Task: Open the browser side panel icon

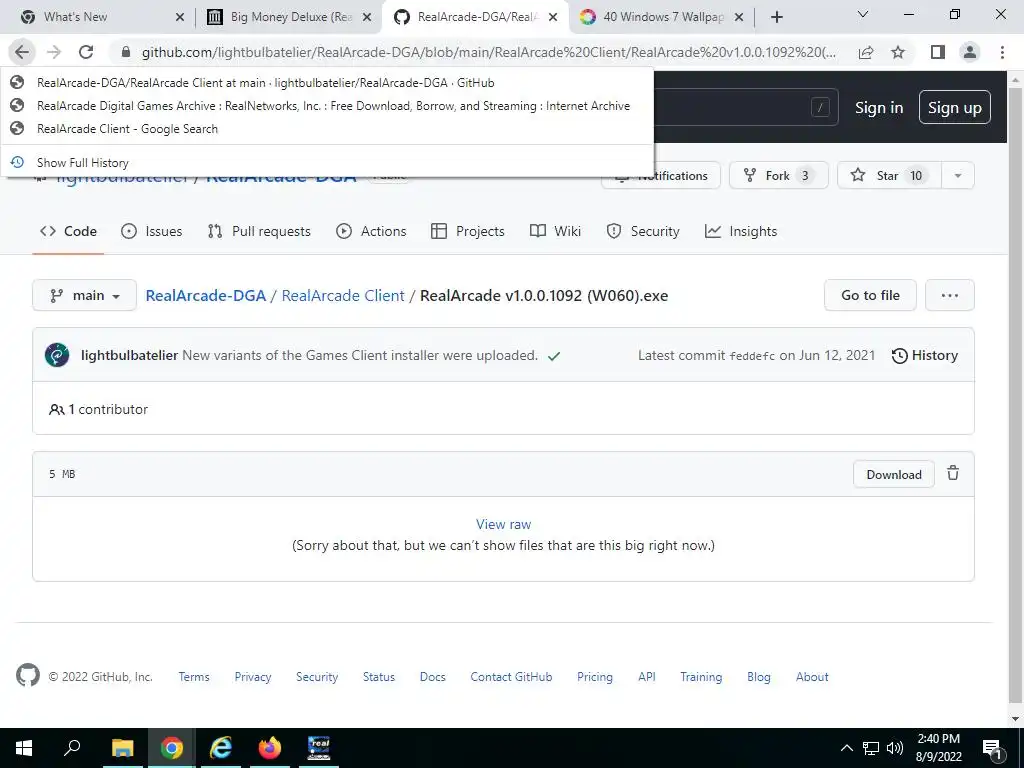Action: 938,52
